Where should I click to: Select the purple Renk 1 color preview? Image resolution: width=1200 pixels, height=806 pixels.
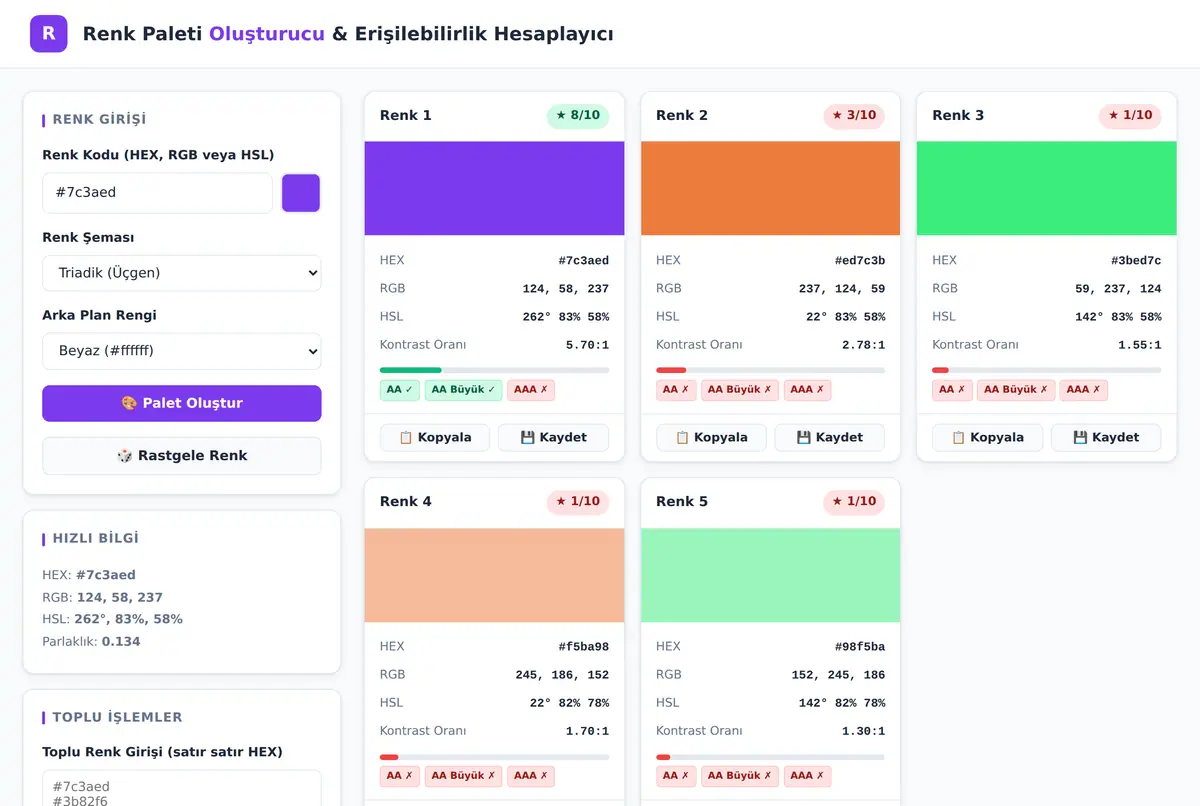(x=495, y=188)
